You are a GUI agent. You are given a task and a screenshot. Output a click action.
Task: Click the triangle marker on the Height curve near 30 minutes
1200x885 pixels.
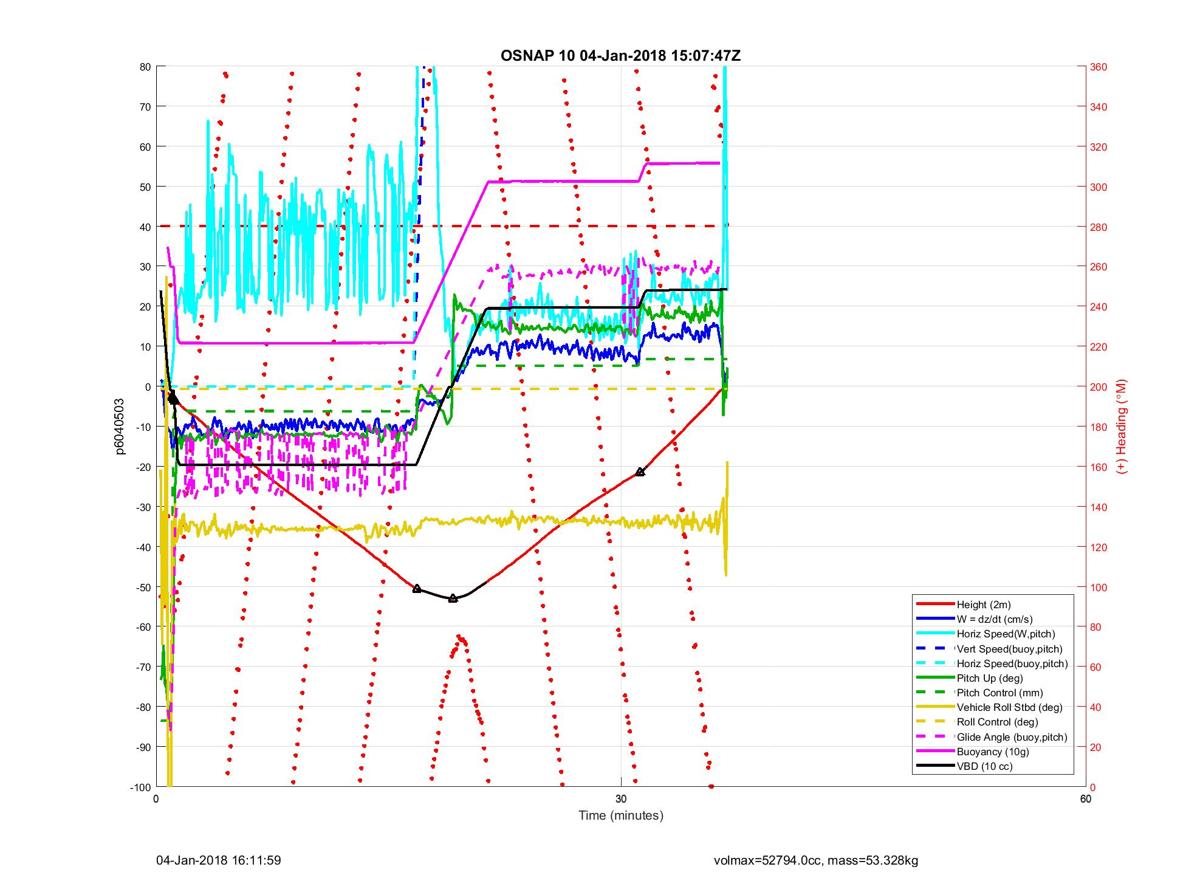tap(640, 472)
